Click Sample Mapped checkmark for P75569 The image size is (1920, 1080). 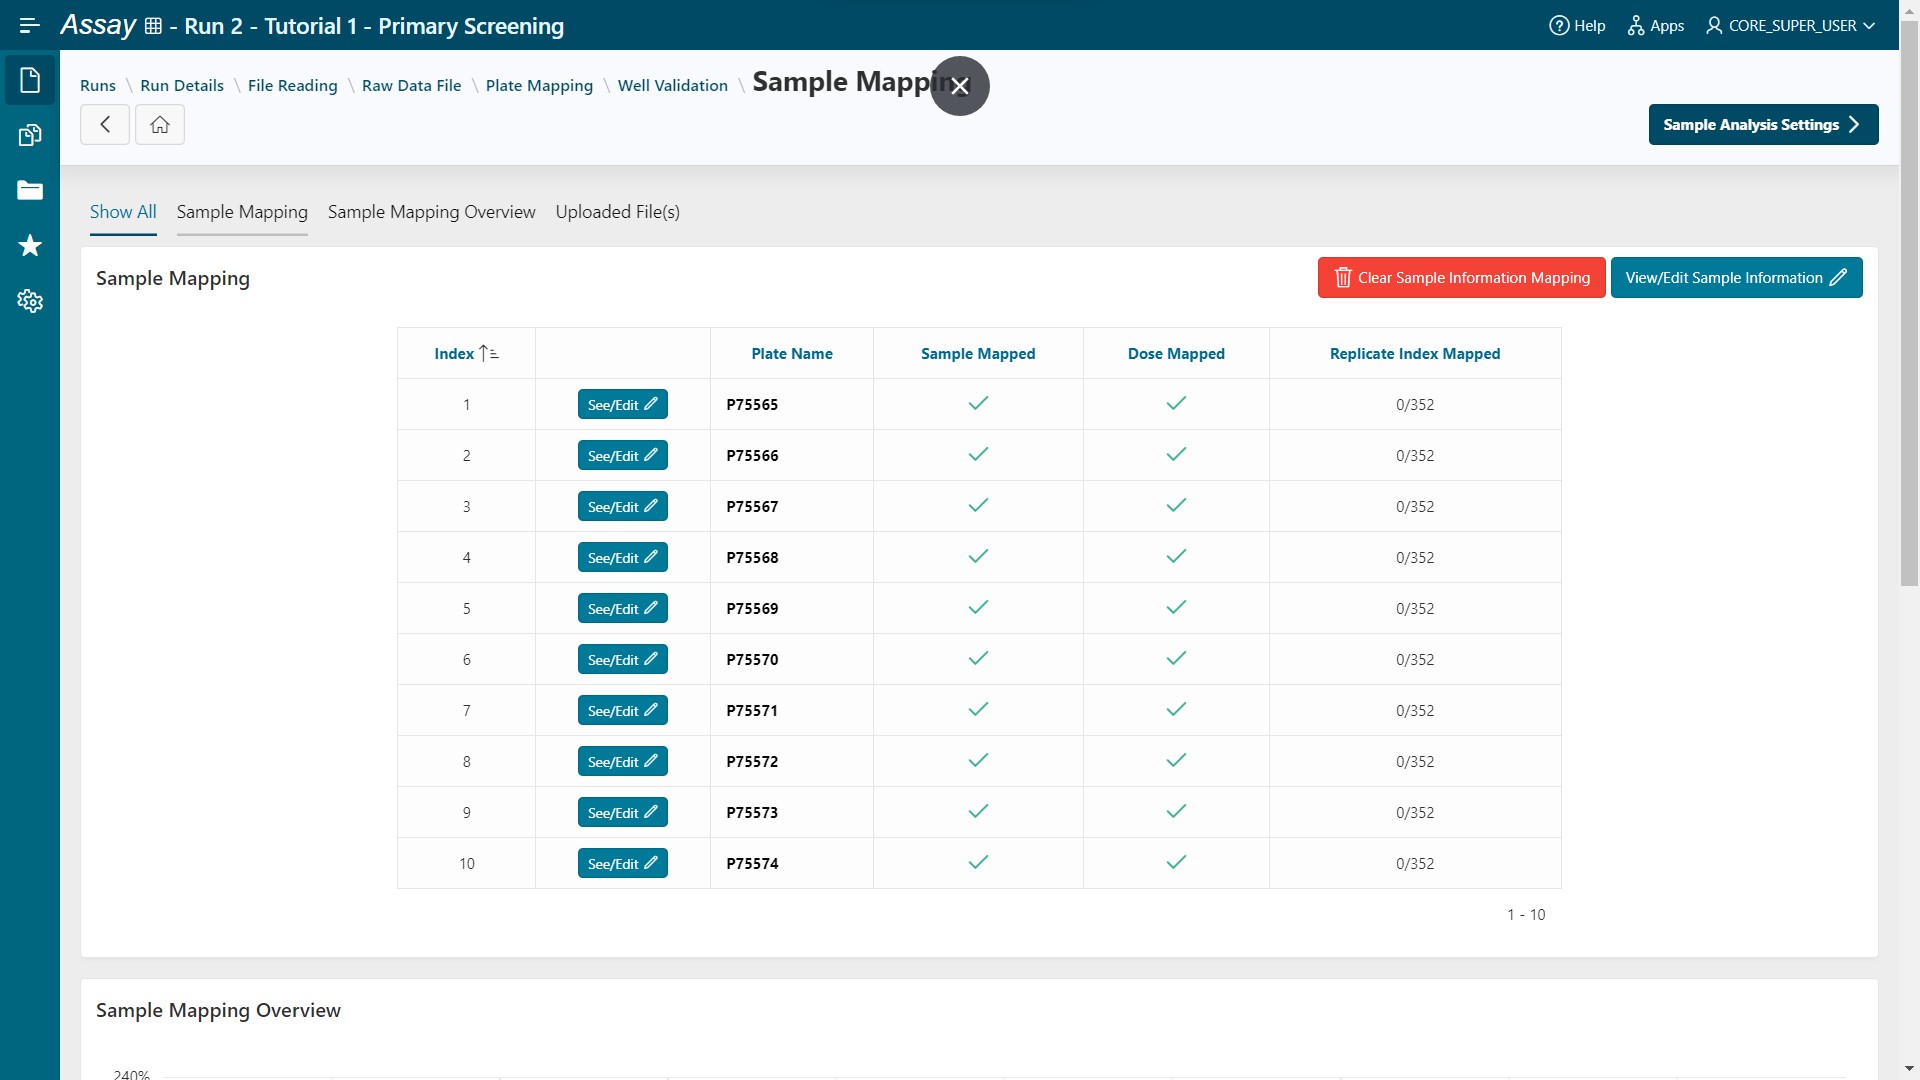click(978, 607)
